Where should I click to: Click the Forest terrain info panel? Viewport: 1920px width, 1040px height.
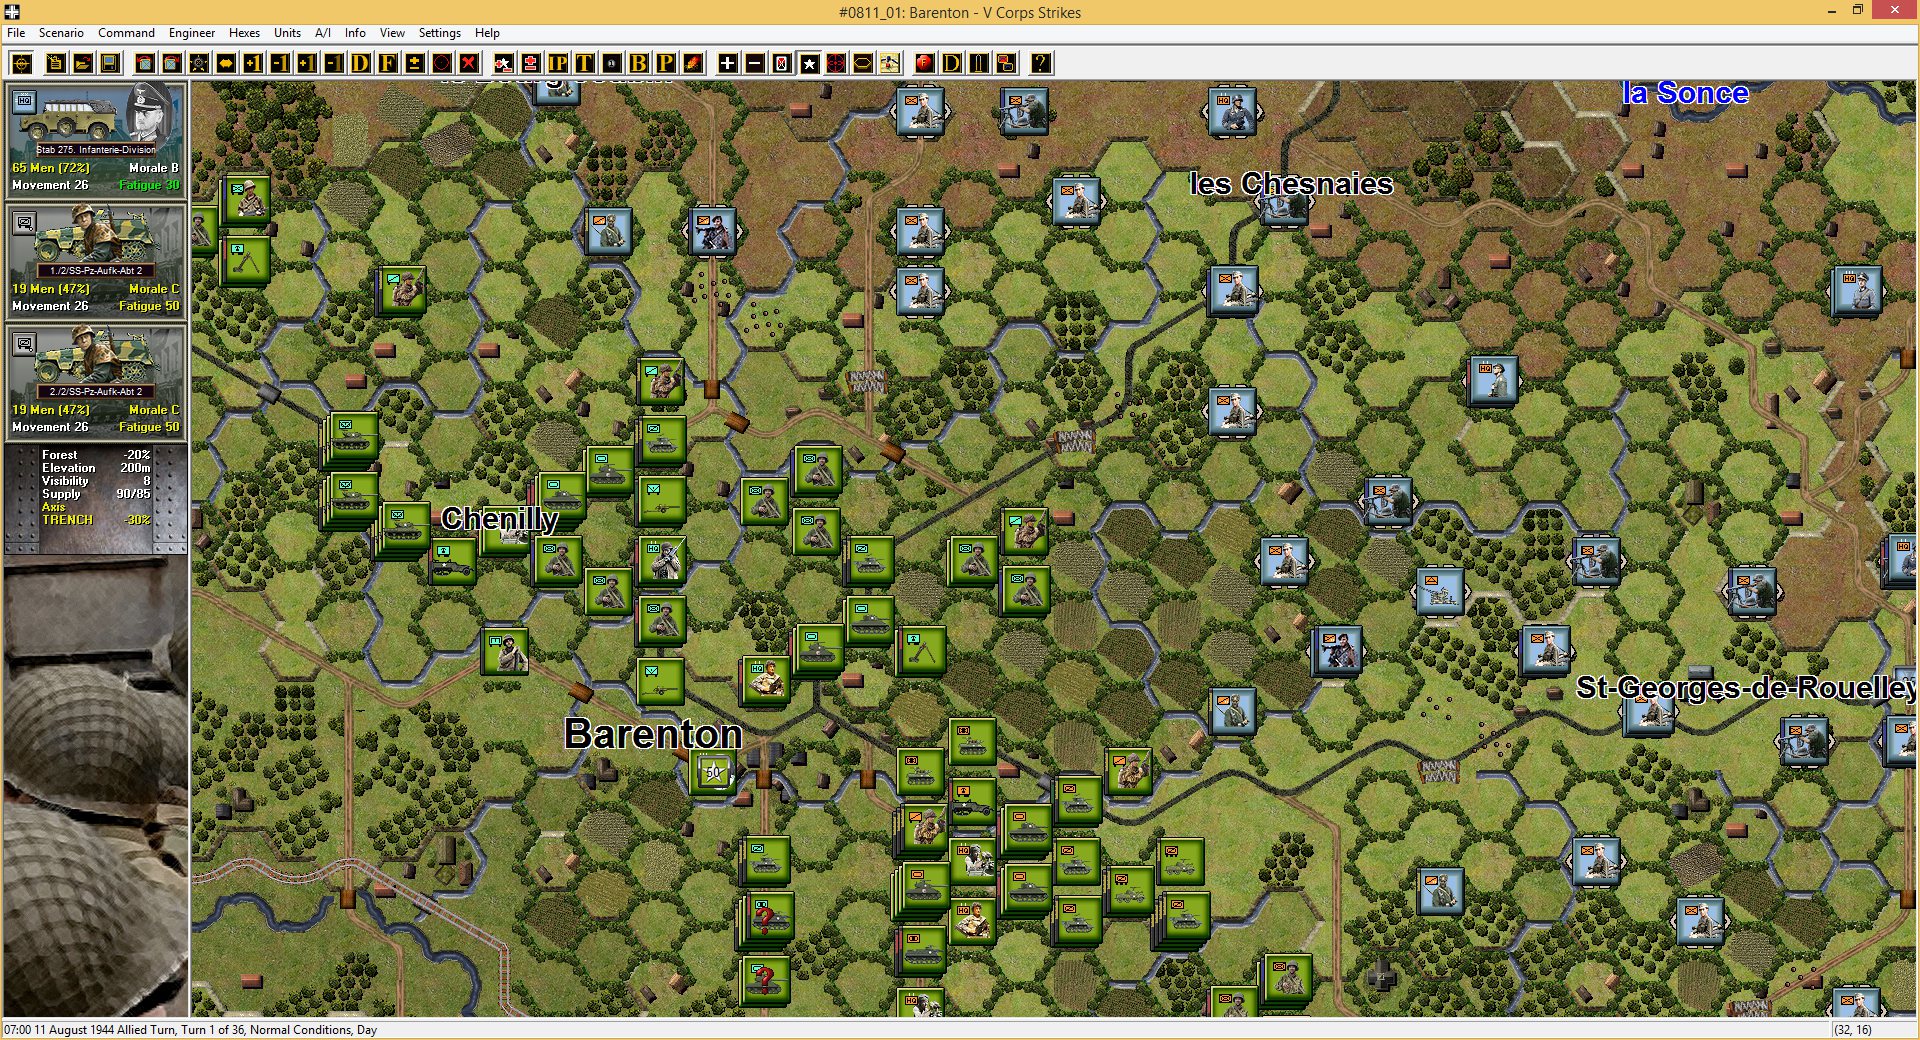pos(96,497)
